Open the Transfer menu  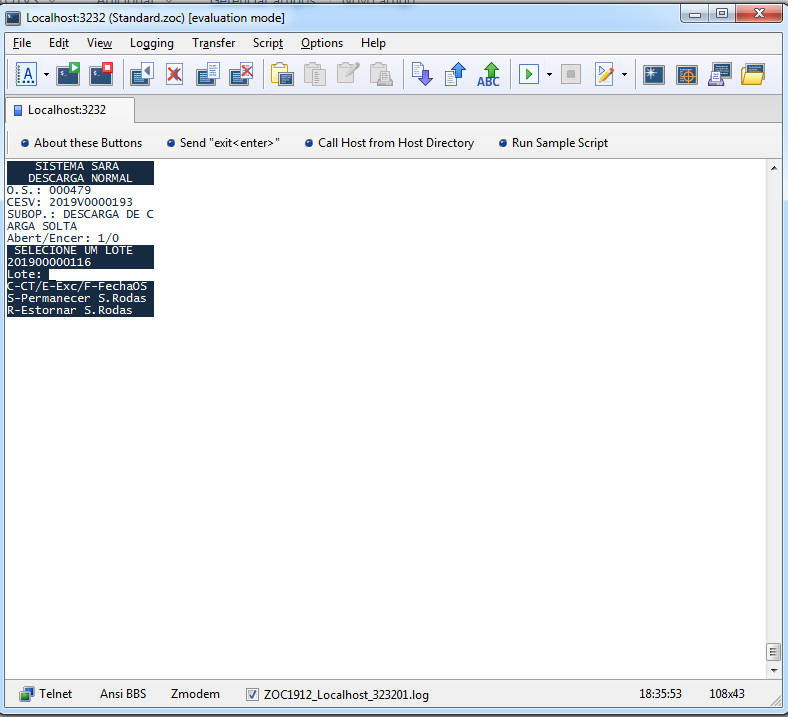214,43
